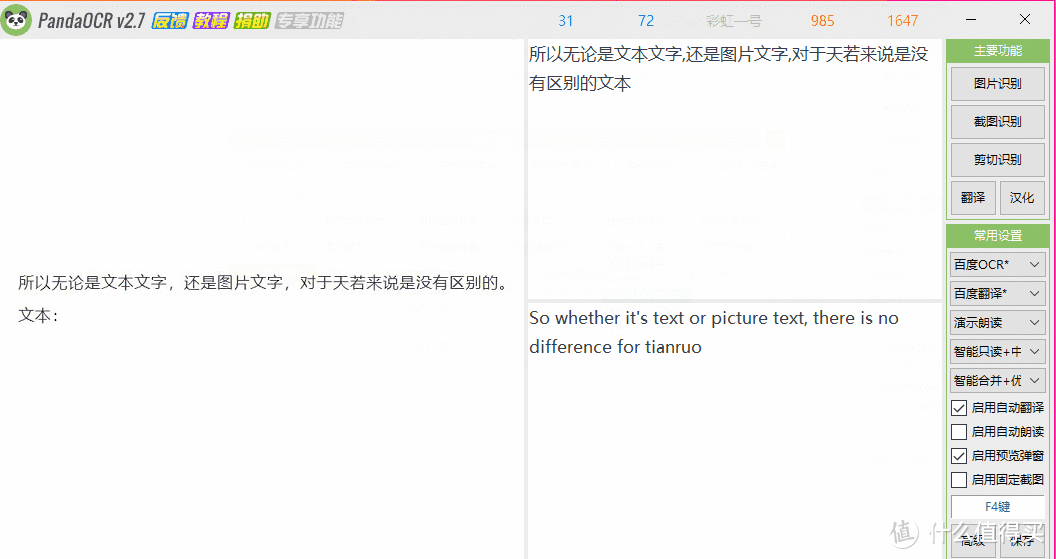Image resolution: width=1056 pixels, height=559 pixels.
Task: Start 截图识别 screenshot recognition
Action: pyautogui.click(x=997, y=121)
